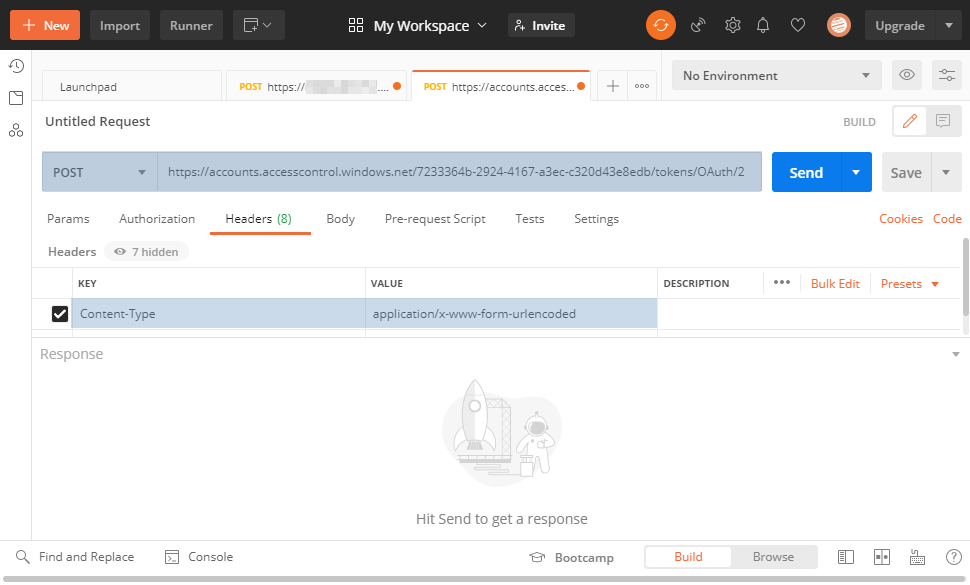Click the request URL input field
The width and height of the screenshot is (970, 585).
pyautogui.click(x=459, y=172)
